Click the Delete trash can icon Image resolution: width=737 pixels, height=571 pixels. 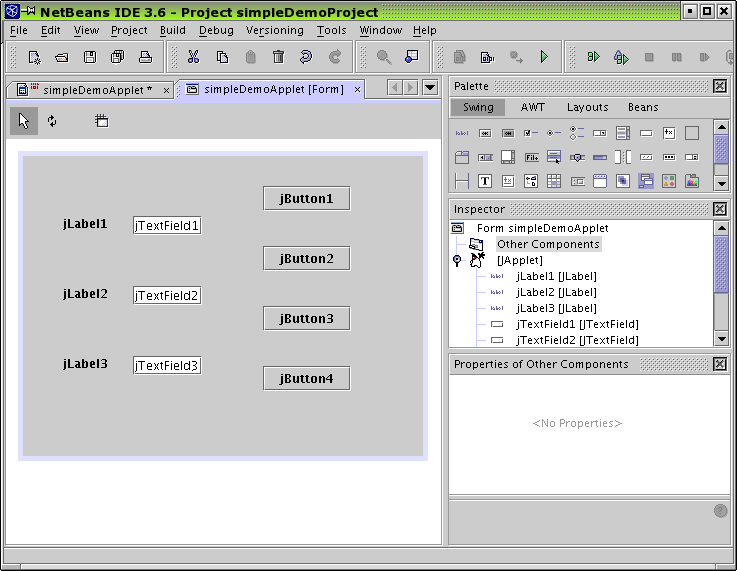279,57
